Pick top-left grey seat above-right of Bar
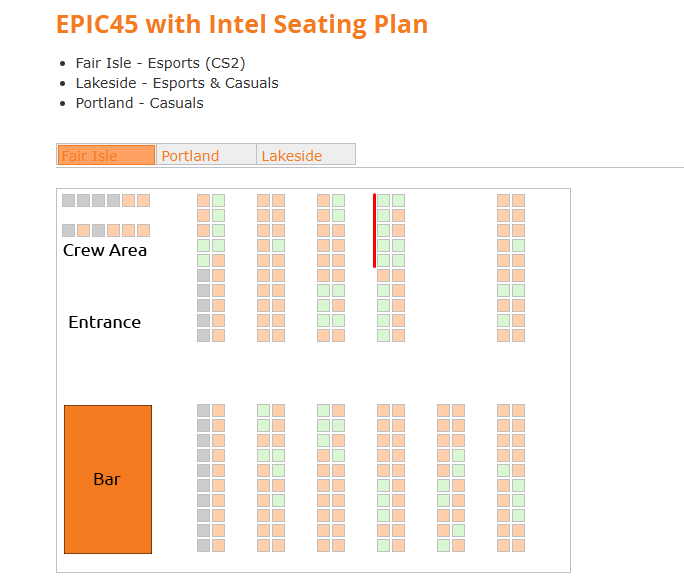The image size is (684, 585). tap(203, 411)
